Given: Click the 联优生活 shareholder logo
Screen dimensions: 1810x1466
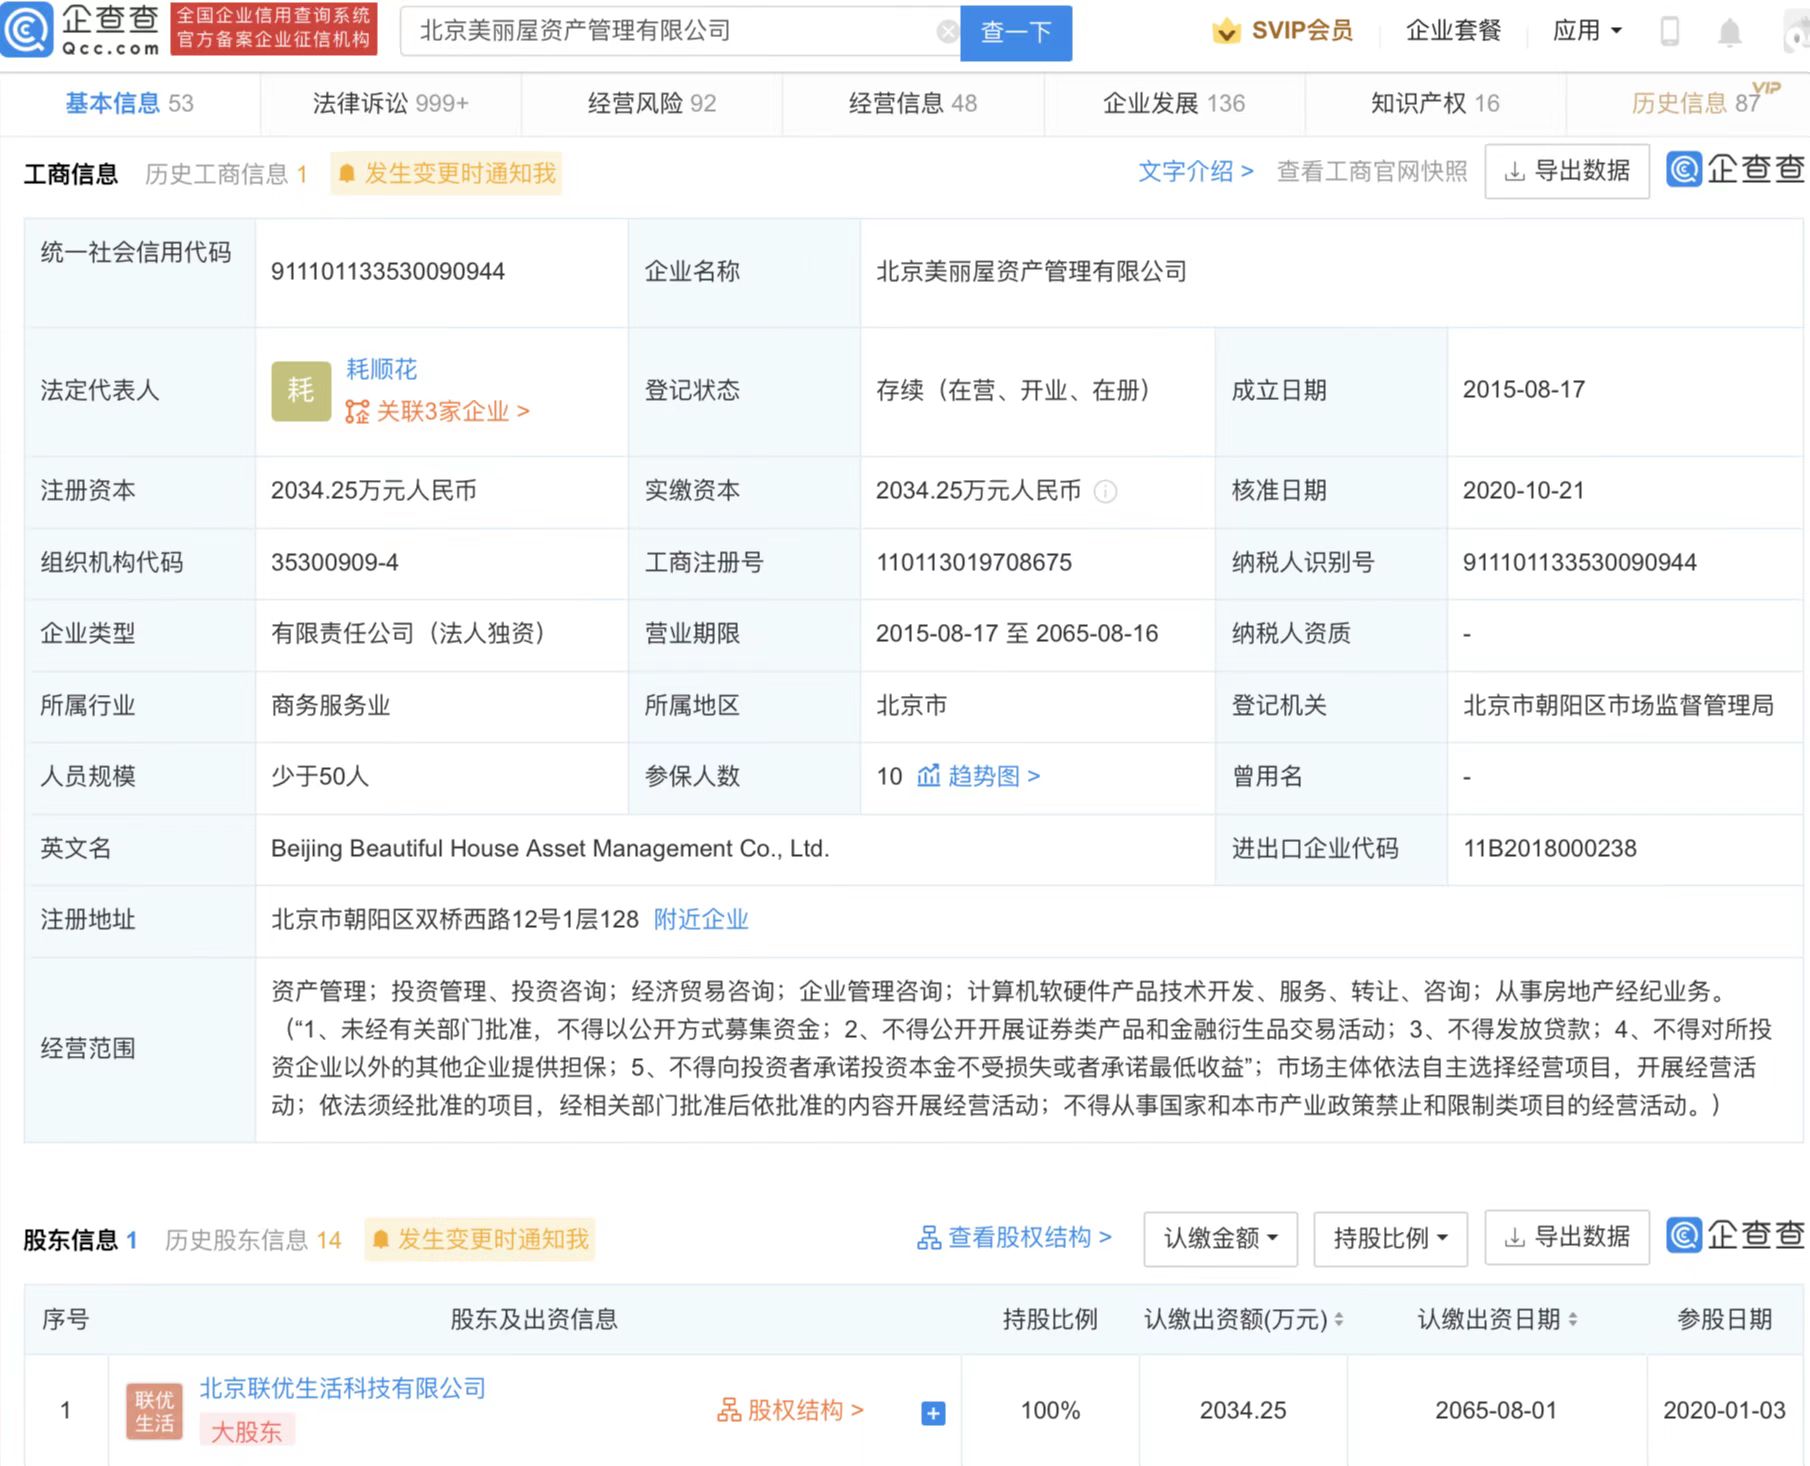Looking at the screenshot, I should (154, 1411).
